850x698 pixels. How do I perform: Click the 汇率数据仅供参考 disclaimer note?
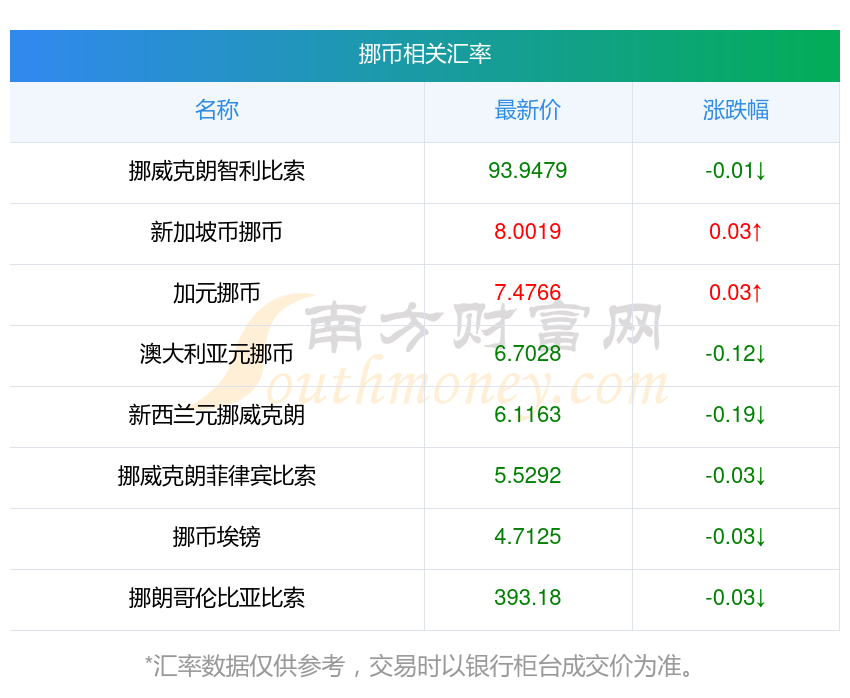tap(419, 666)
